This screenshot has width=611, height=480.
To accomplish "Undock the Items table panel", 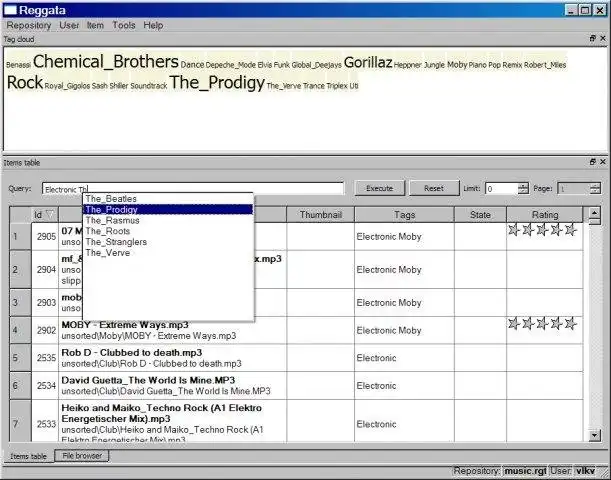I will 593,161.
